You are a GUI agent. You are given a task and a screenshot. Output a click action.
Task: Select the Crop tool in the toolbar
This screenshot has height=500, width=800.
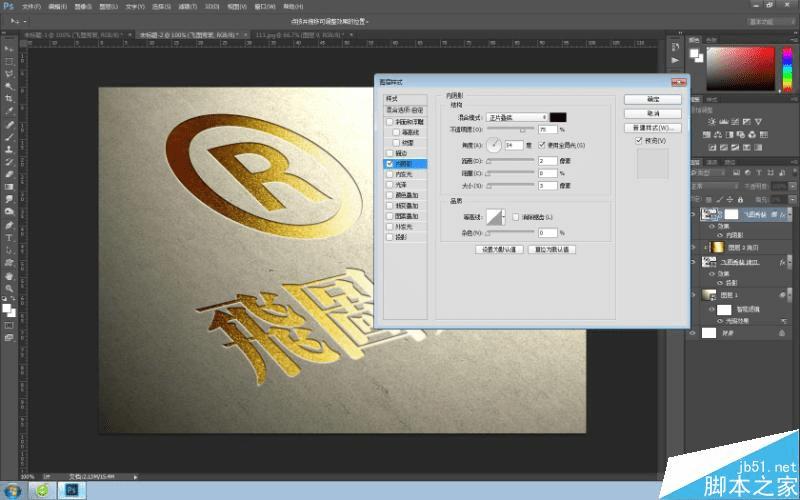coord(9,98)
